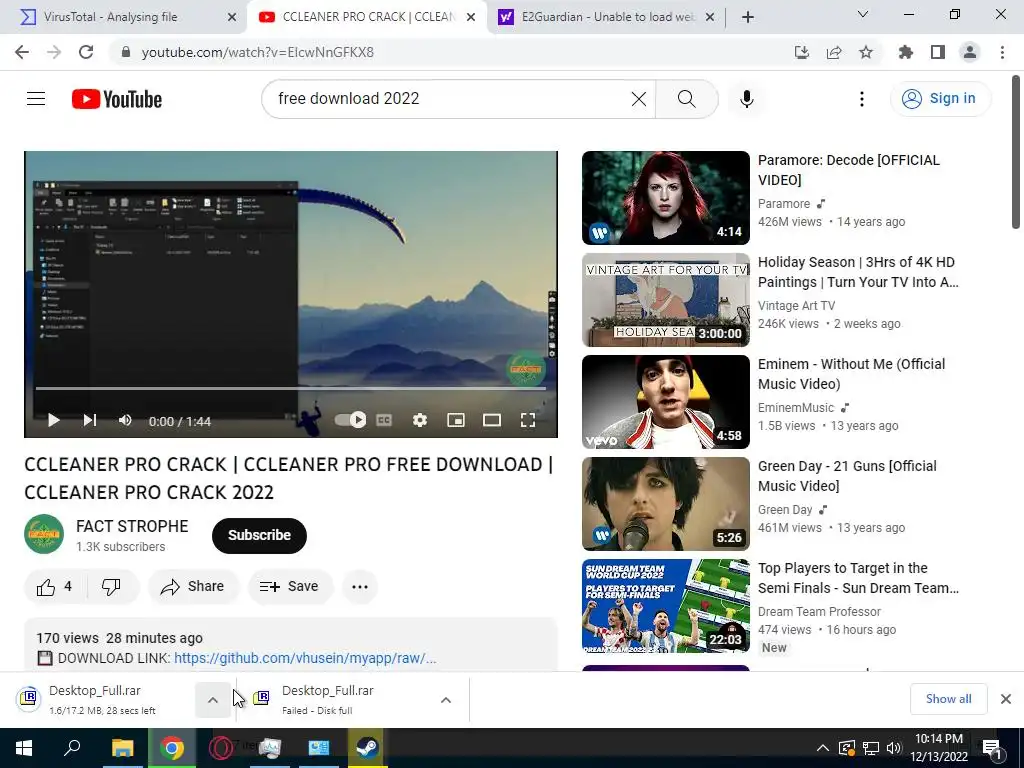
Task: Start voice search with the microphone
Action: click(x=747, y=99)
